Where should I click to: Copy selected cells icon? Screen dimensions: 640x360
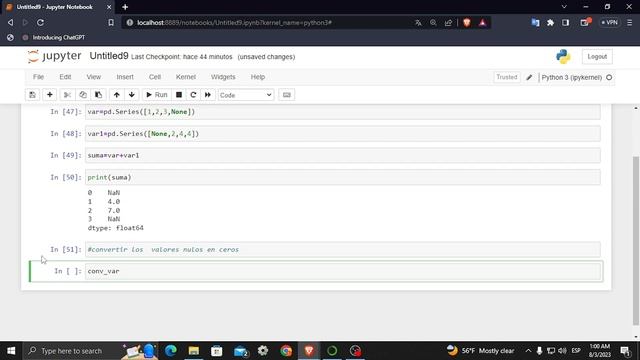click(83, 95)
